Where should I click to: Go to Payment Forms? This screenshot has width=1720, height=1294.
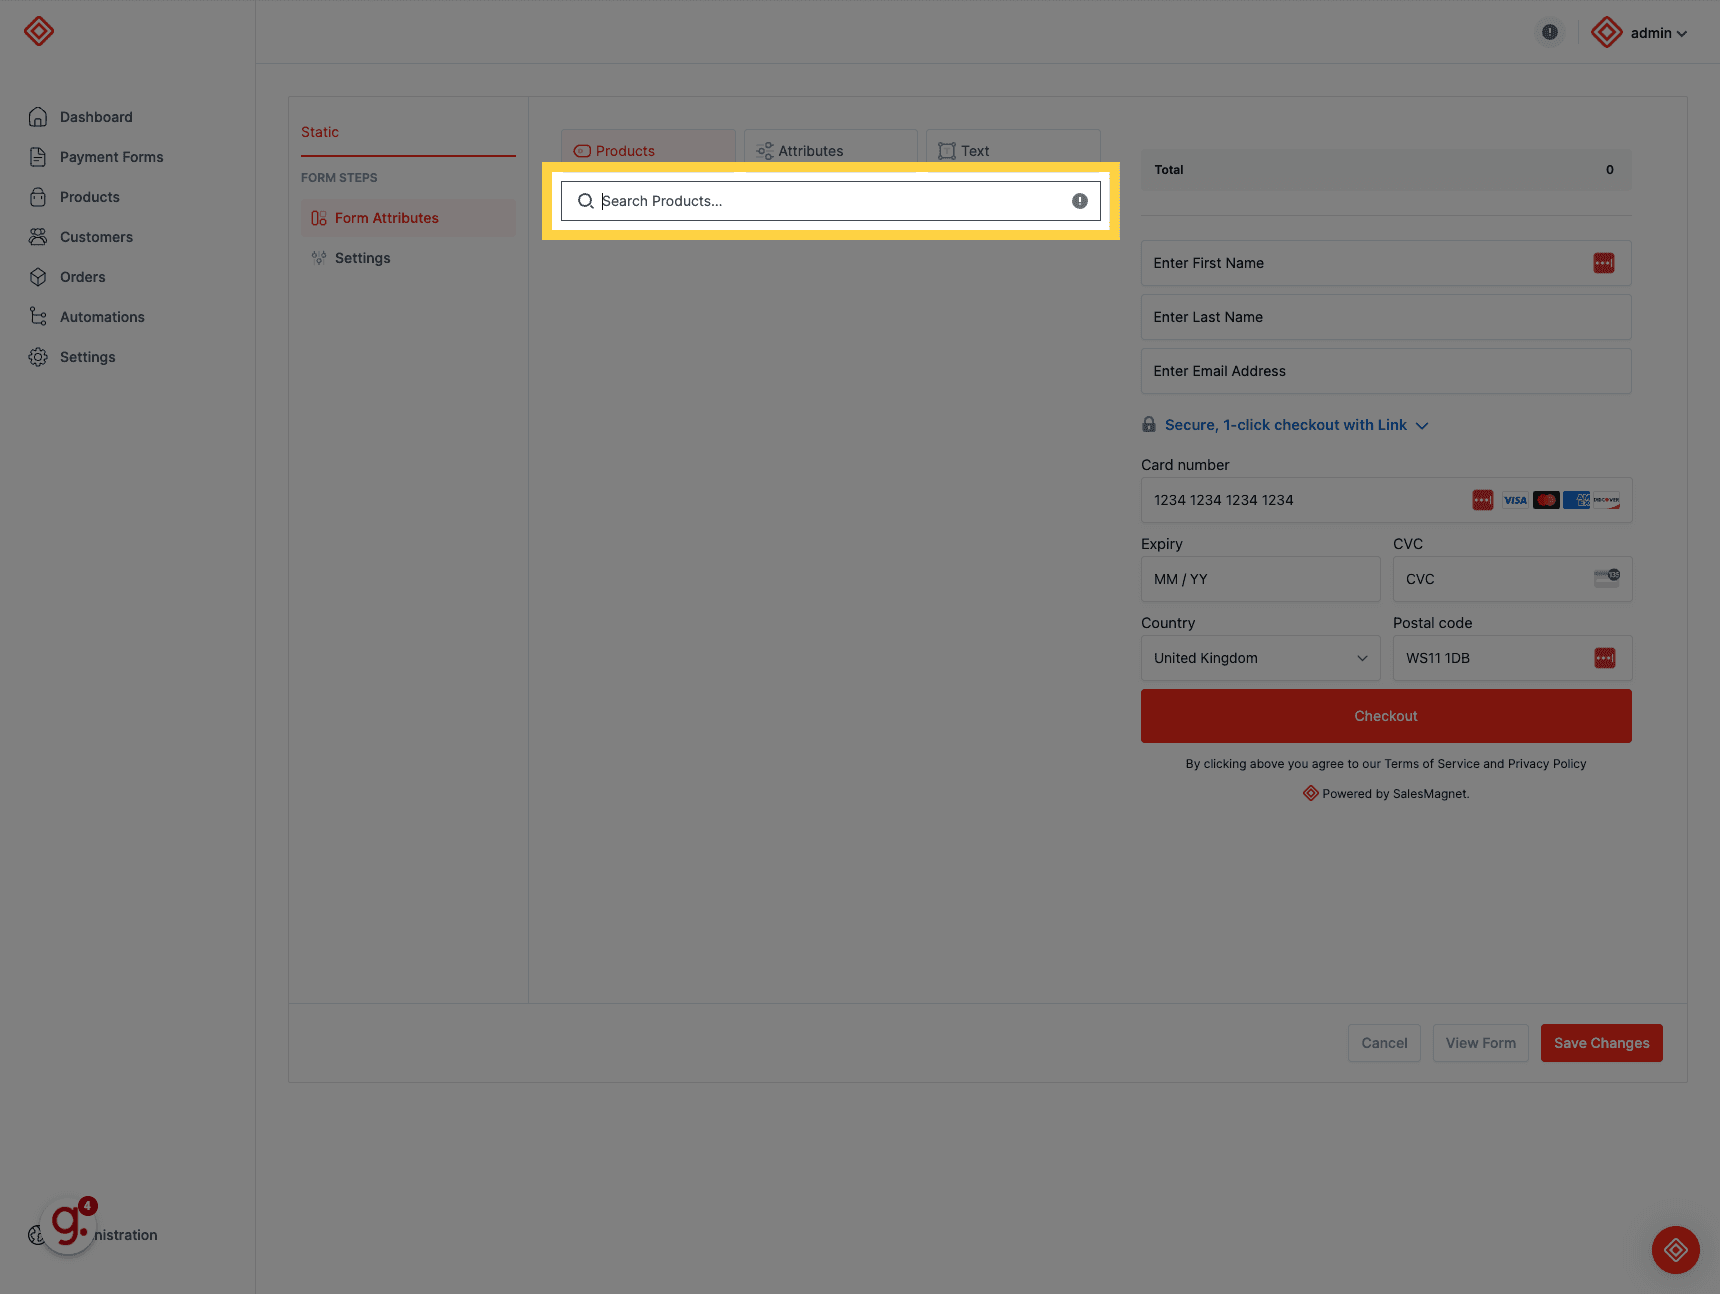111,157
